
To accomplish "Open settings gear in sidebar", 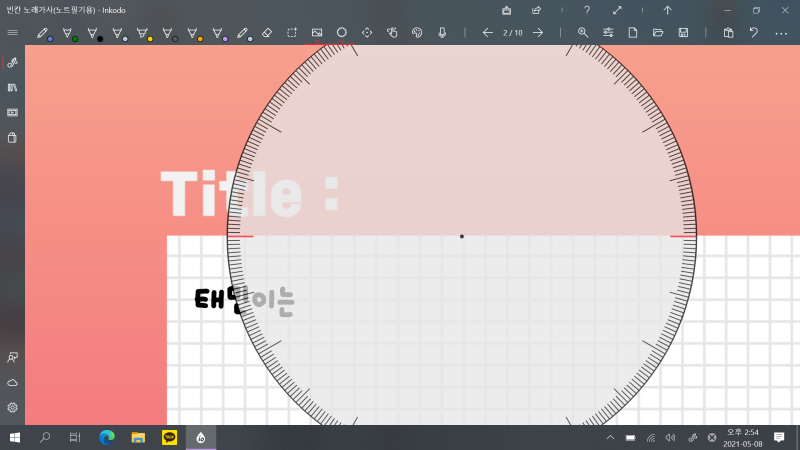I will pos(12,408).
